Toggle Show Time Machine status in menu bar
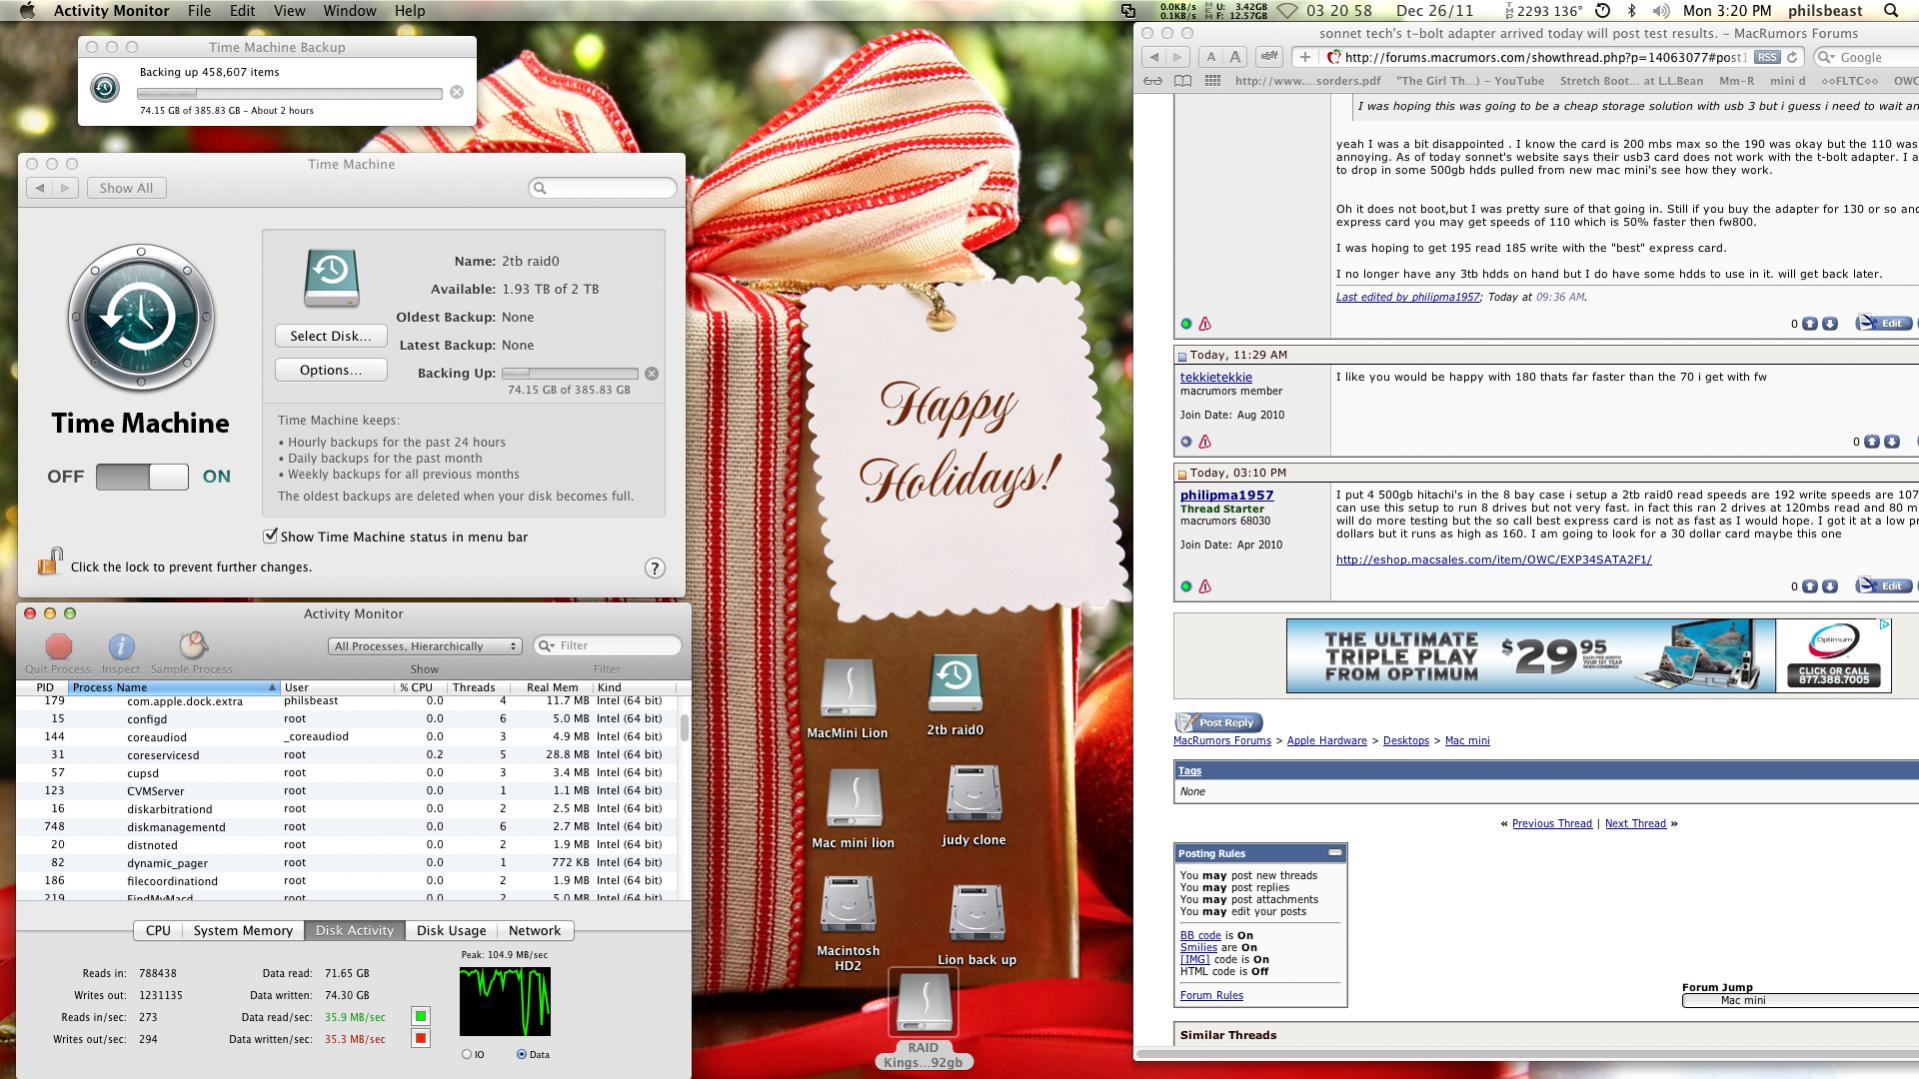Image resolution: width=1919 pixels, height=1079 pixels. [270, 536]
